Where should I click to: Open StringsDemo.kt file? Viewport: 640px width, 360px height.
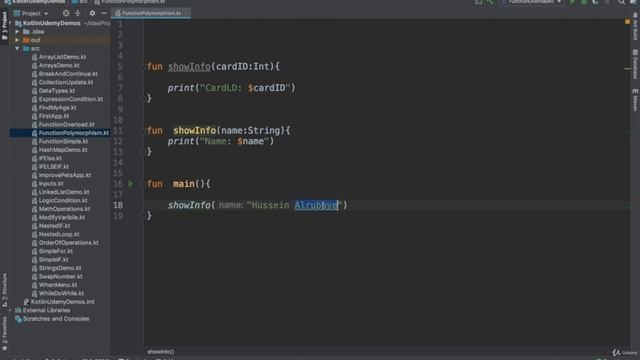point(60,268)
